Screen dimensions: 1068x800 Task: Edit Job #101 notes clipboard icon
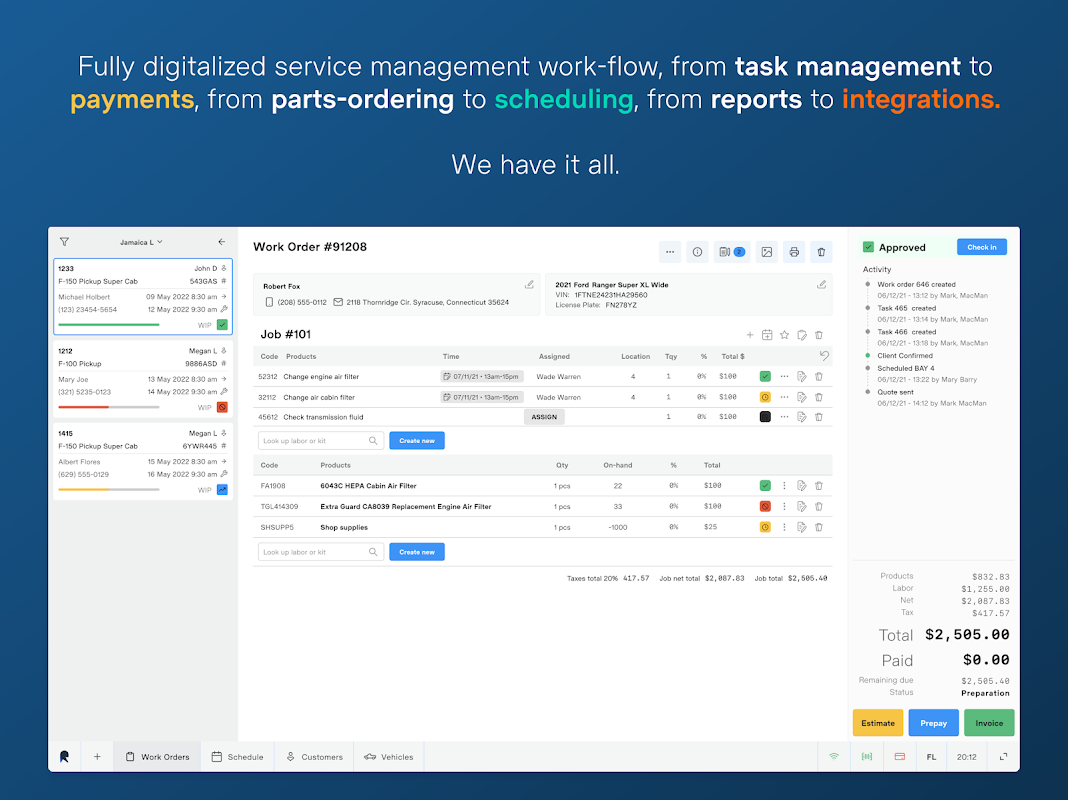click(802, 335)
